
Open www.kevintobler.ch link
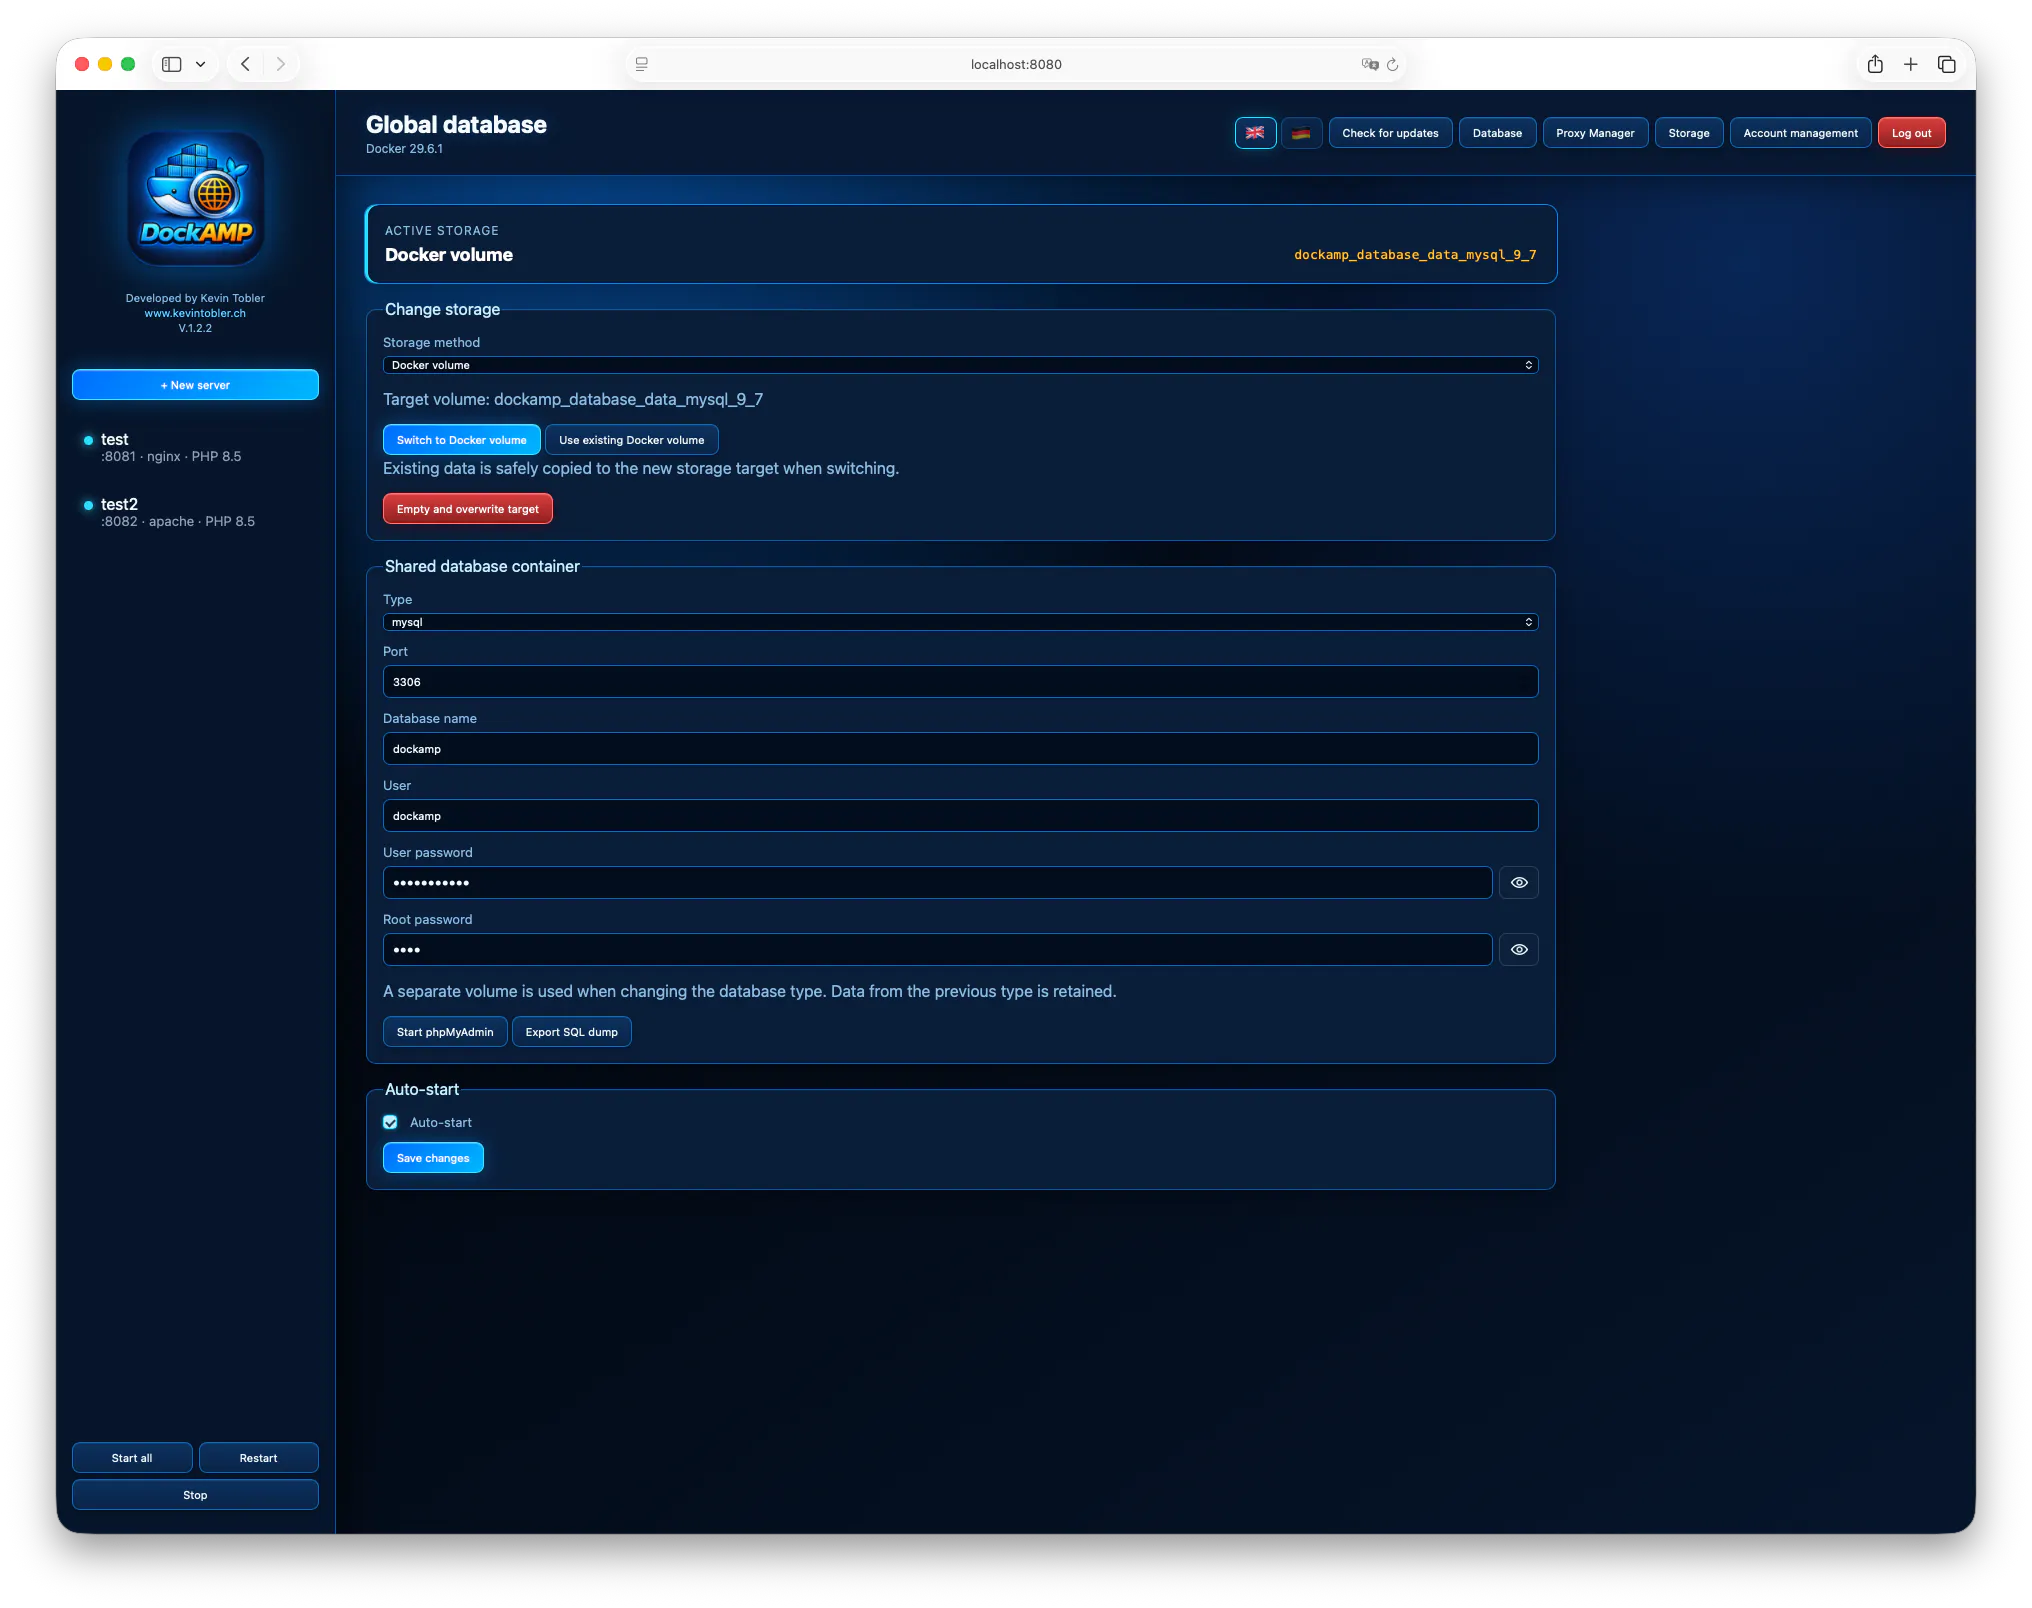click(x=195, y=313)
